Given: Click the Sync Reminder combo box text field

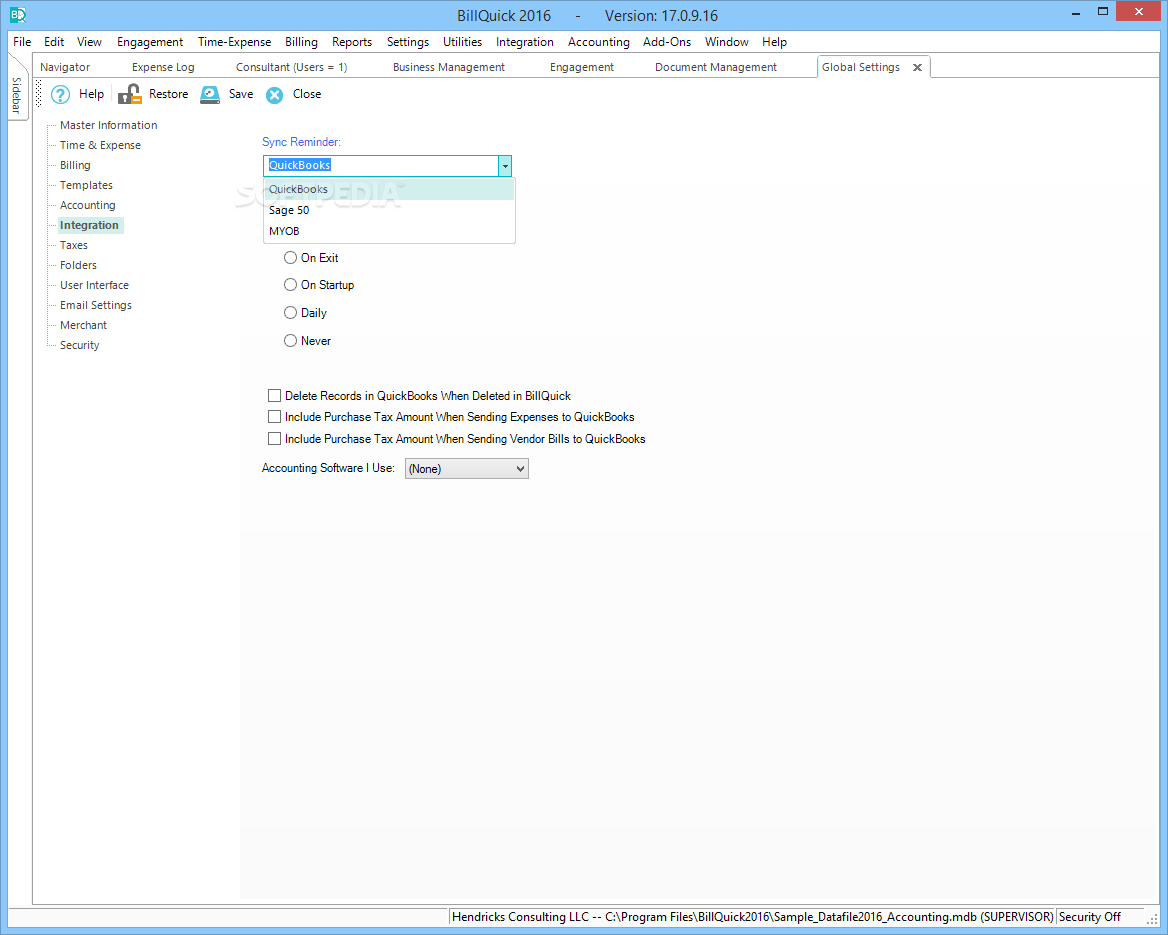Looking at the screenshot, I should [x=381, y=165].
